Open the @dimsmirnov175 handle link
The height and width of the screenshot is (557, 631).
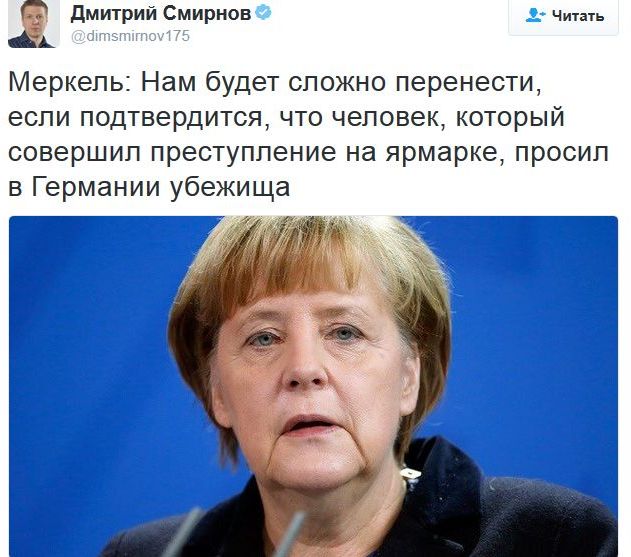130,36
